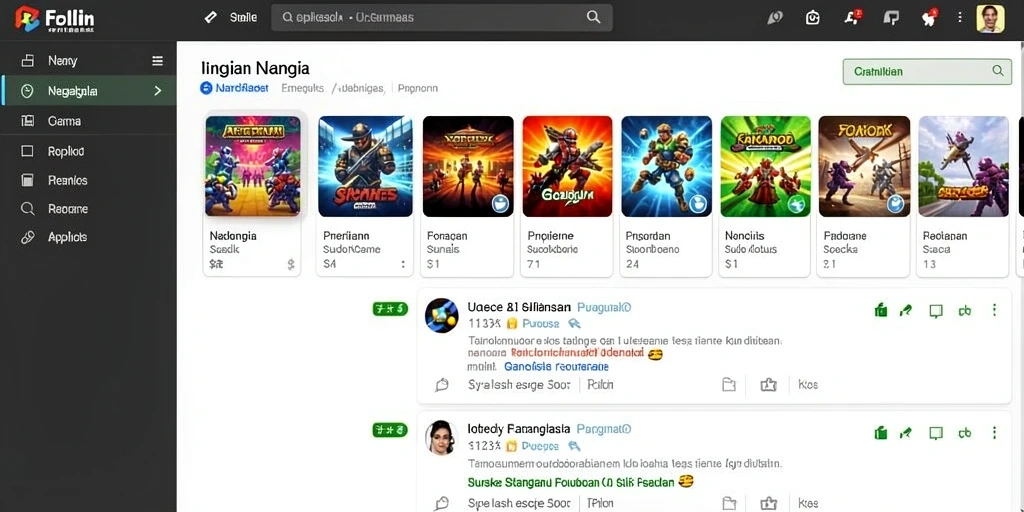Click the Follin logo in top bar

coord(55,18)
